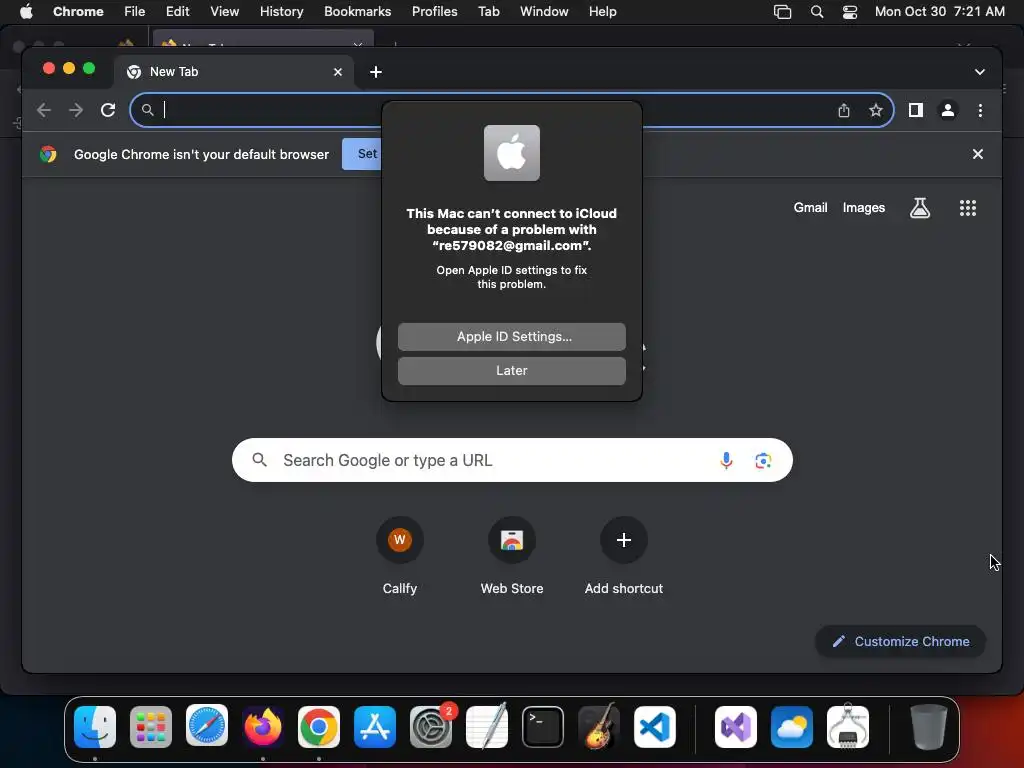The image size is (1024, 768).
Task: Open the Window menu
Action: point(544,12)
